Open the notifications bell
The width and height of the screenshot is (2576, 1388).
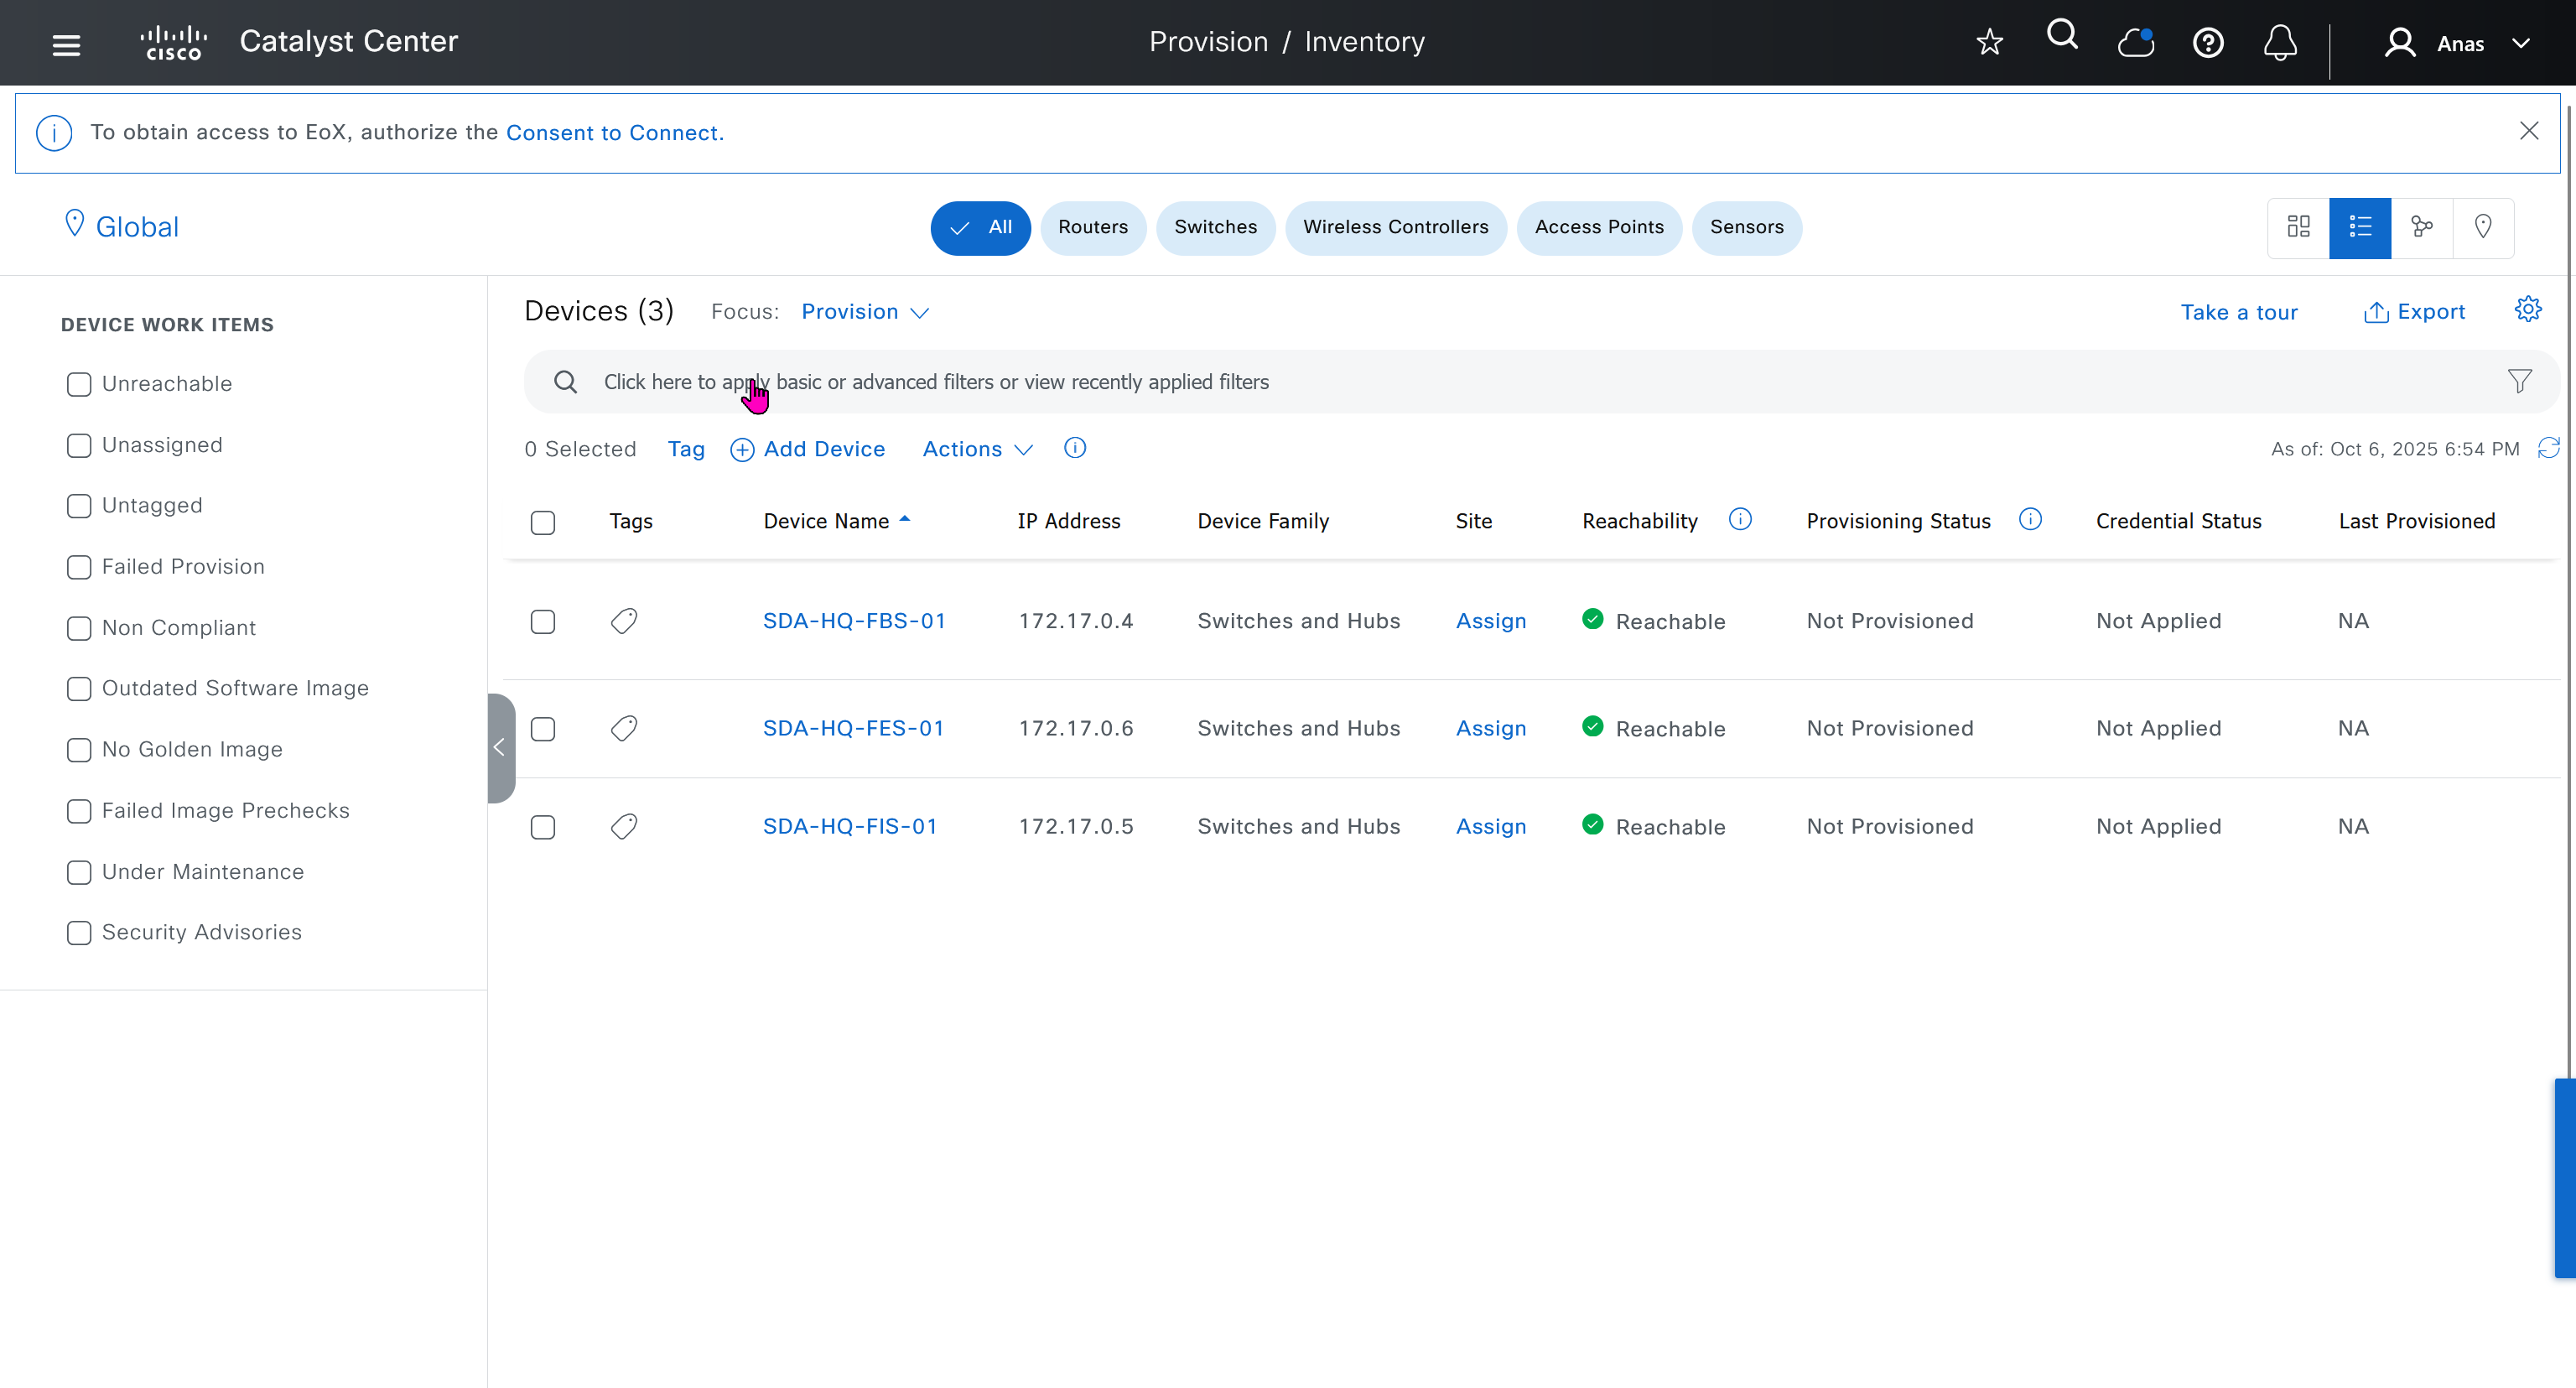[x=2279, y=43]
